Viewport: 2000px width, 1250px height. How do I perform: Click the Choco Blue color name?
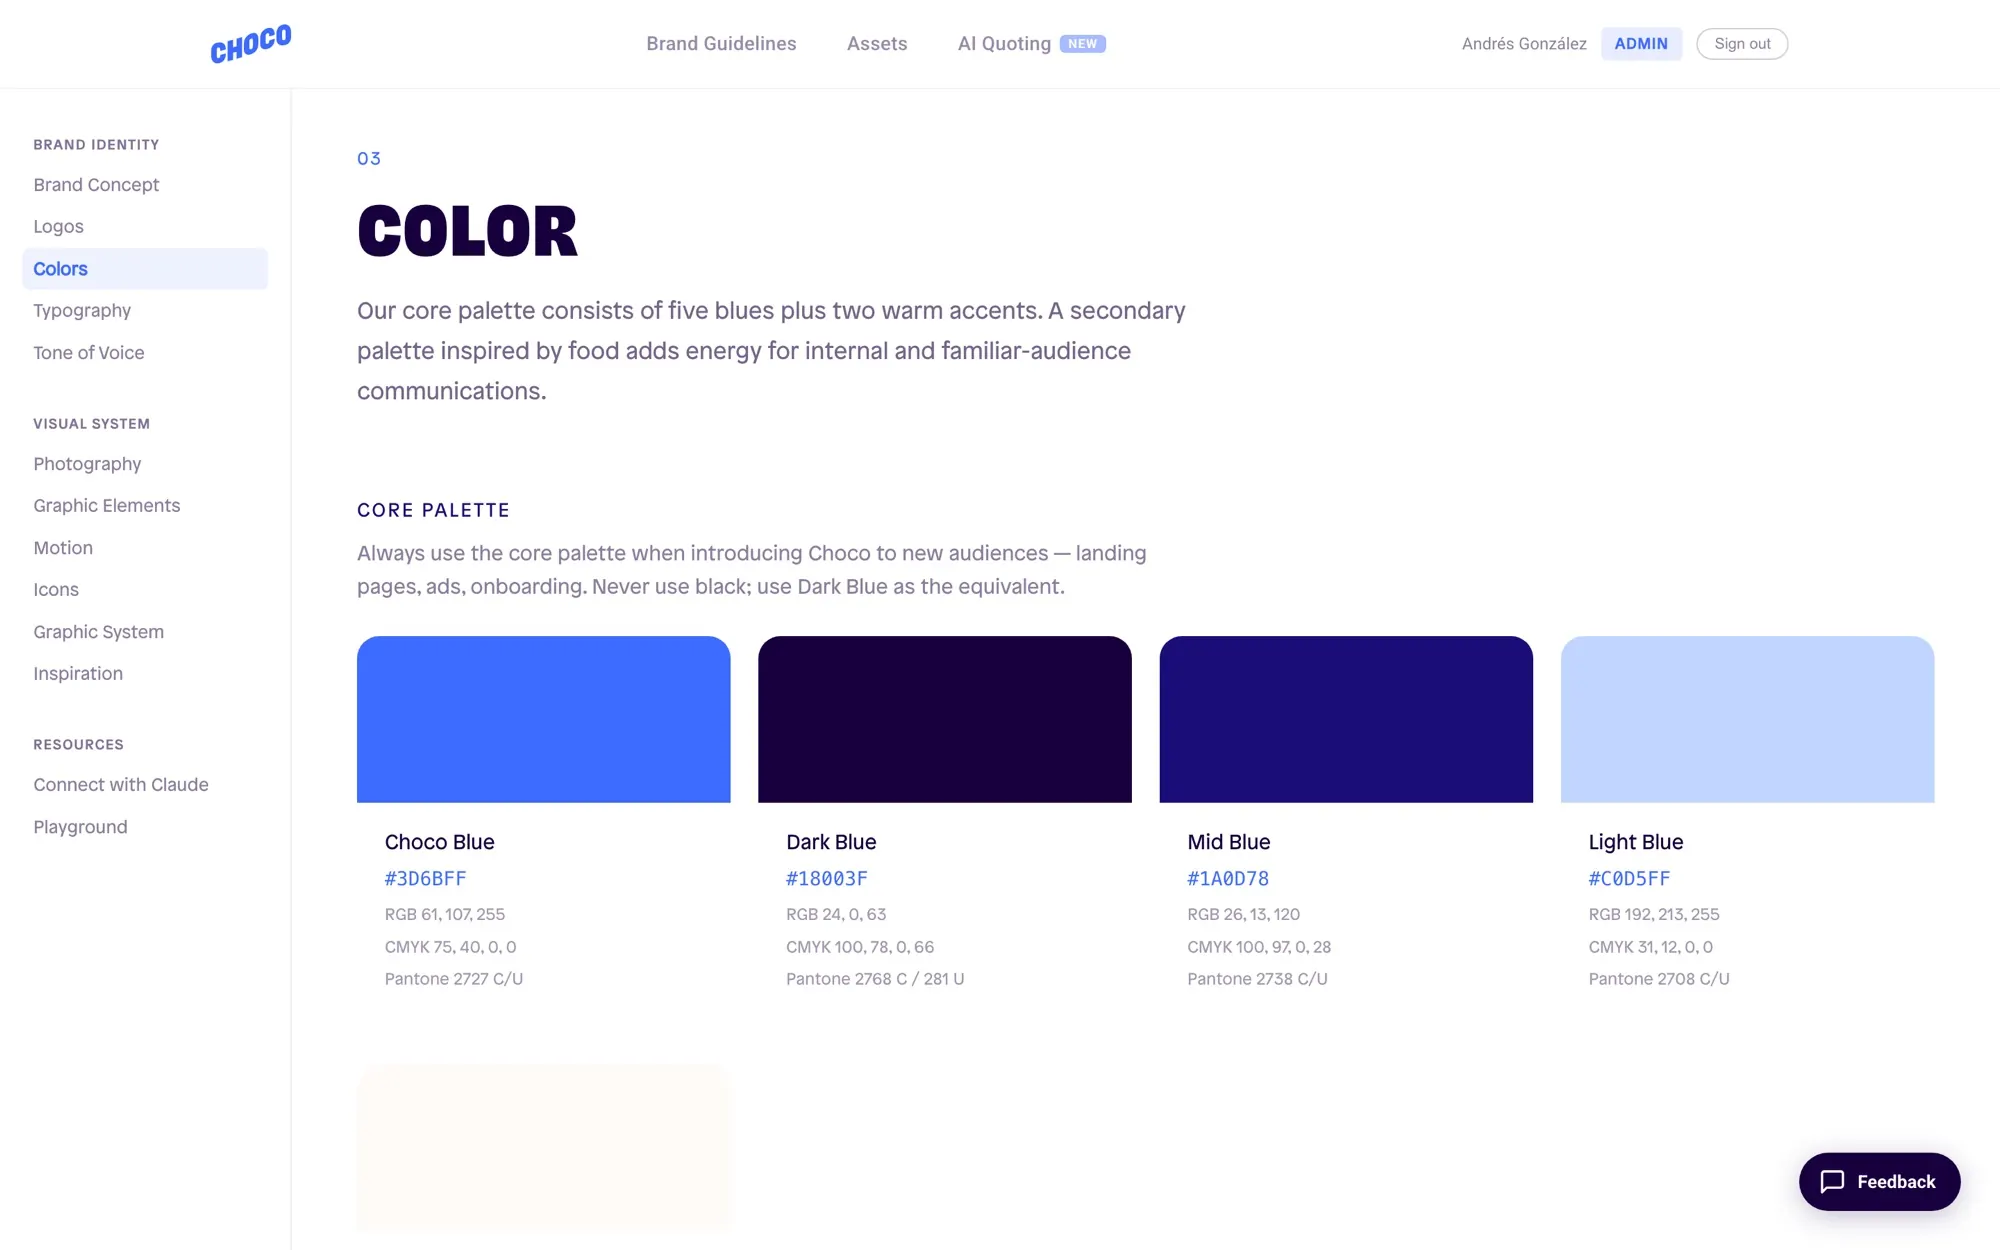(440, 842)
